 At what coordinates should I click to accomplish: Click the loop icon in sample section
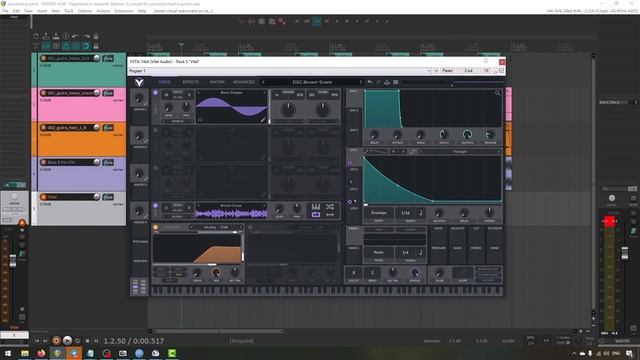(x=316, y=215)
